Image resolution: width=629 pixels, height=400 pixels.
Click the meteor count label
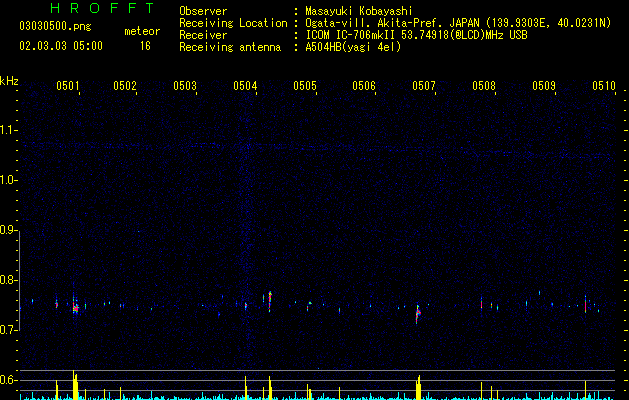pyautogui.click(x=142, y=31)
